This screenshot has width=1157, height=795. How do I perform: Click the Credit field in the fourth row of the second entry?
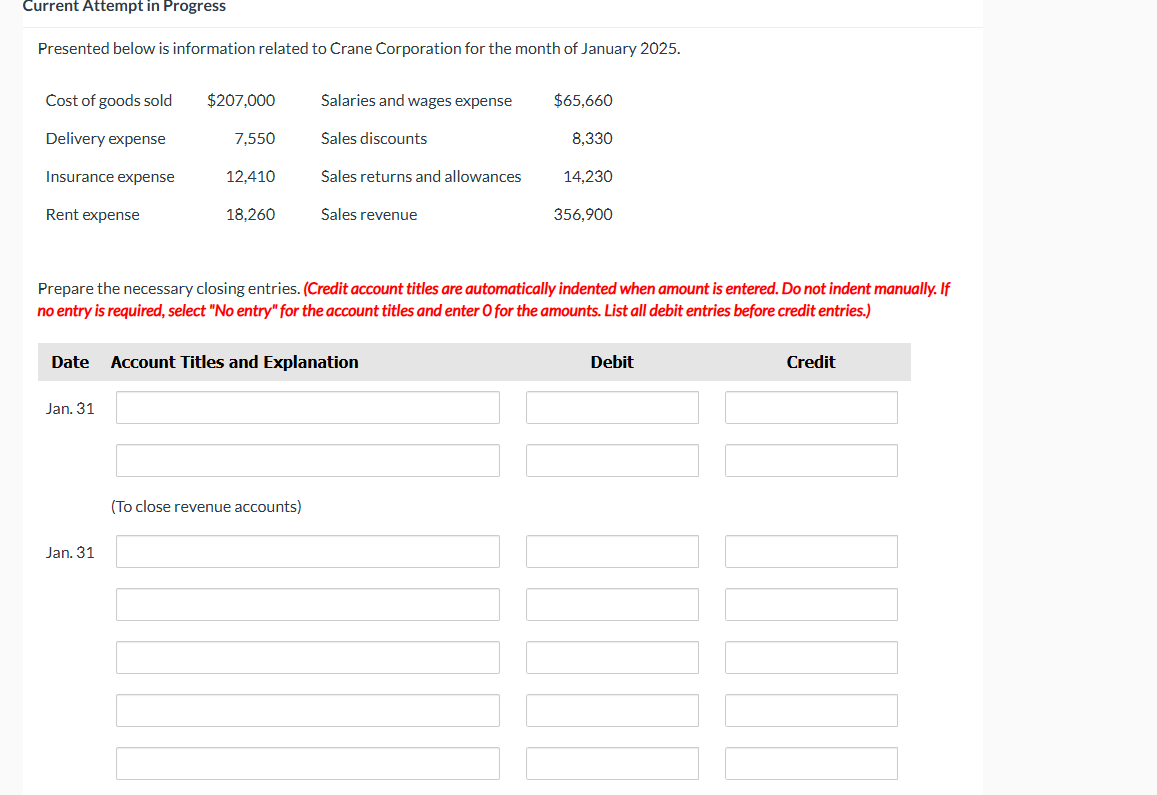click(x=811, y=710)
